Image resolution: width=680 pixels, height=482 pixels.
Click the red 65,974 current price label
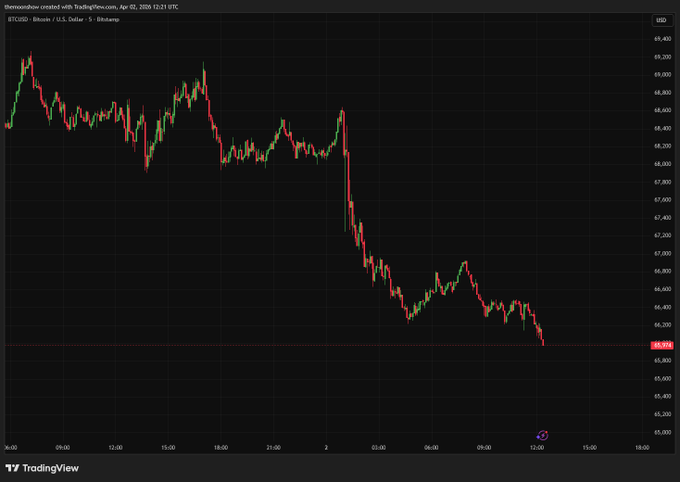[662, 345]
